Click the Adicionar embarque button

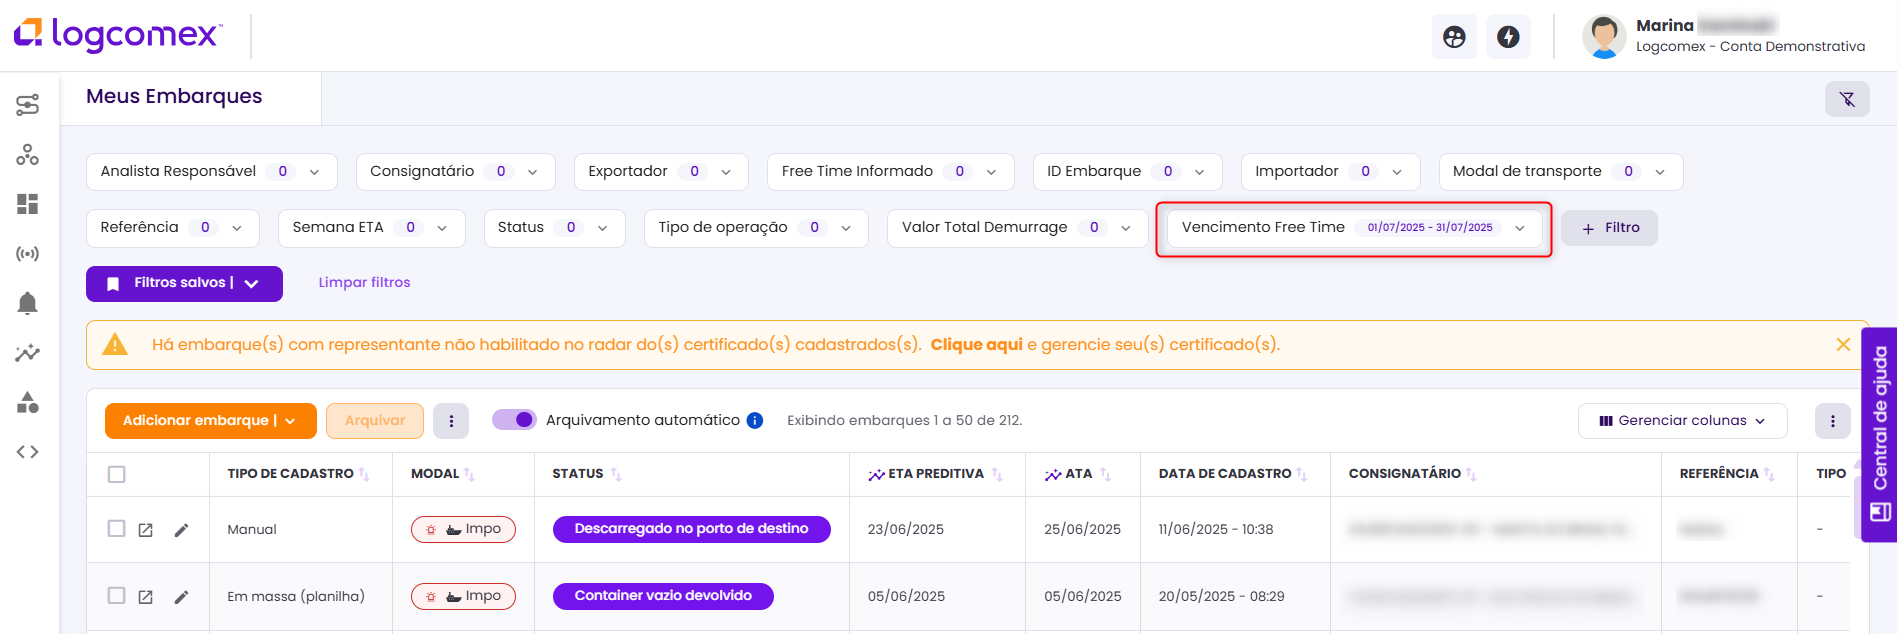(x=210, y=421)
